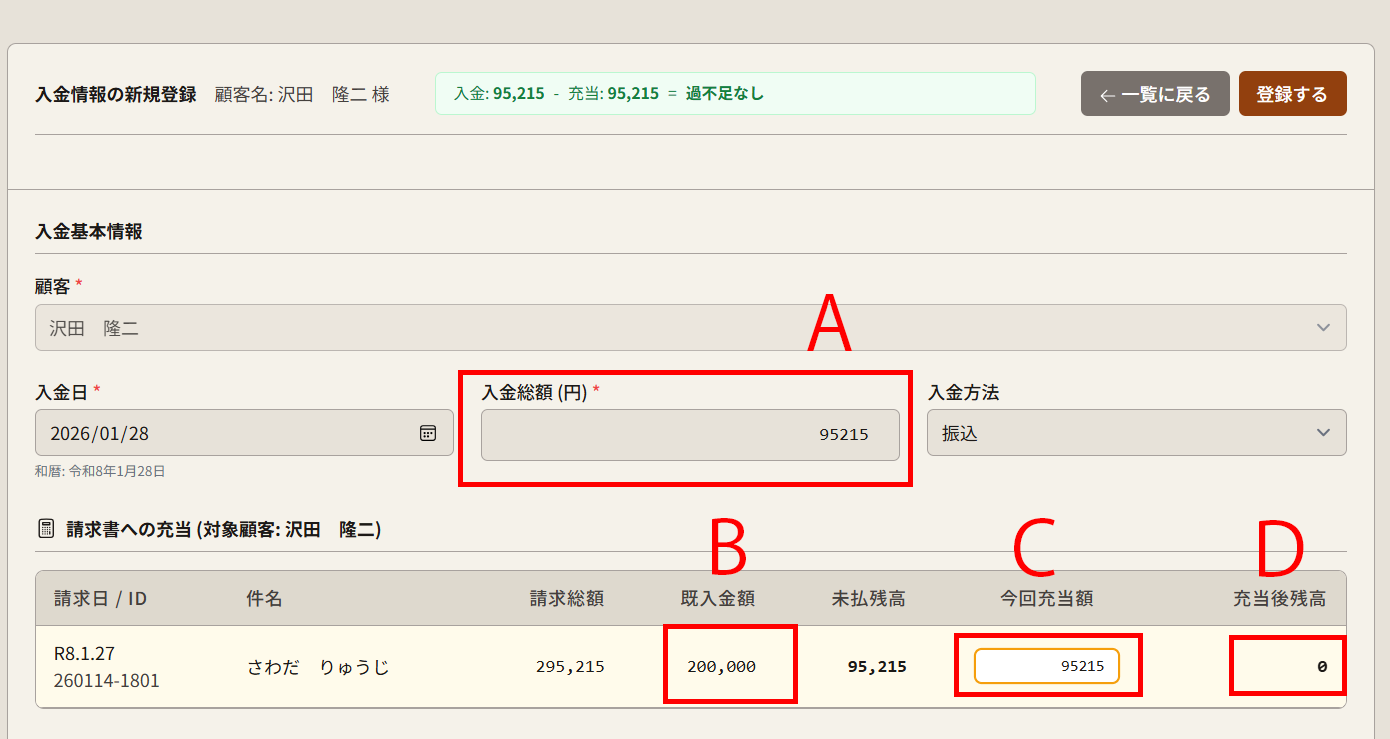Viewport: 1390px width, 739px height.
Task: Click the 過不足なし balance status banner
Action: [724, 94]
